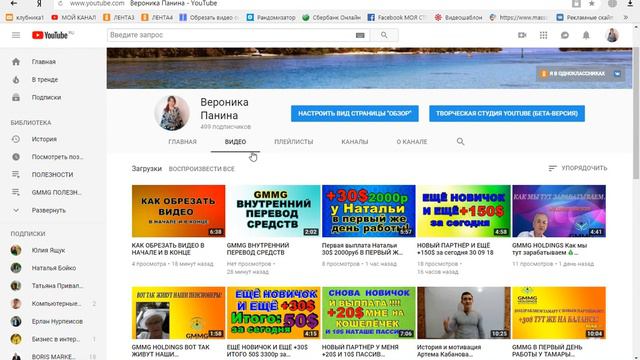Click the History clock icon
Viewport: 640px width, 360px height.
pos(16,139)
